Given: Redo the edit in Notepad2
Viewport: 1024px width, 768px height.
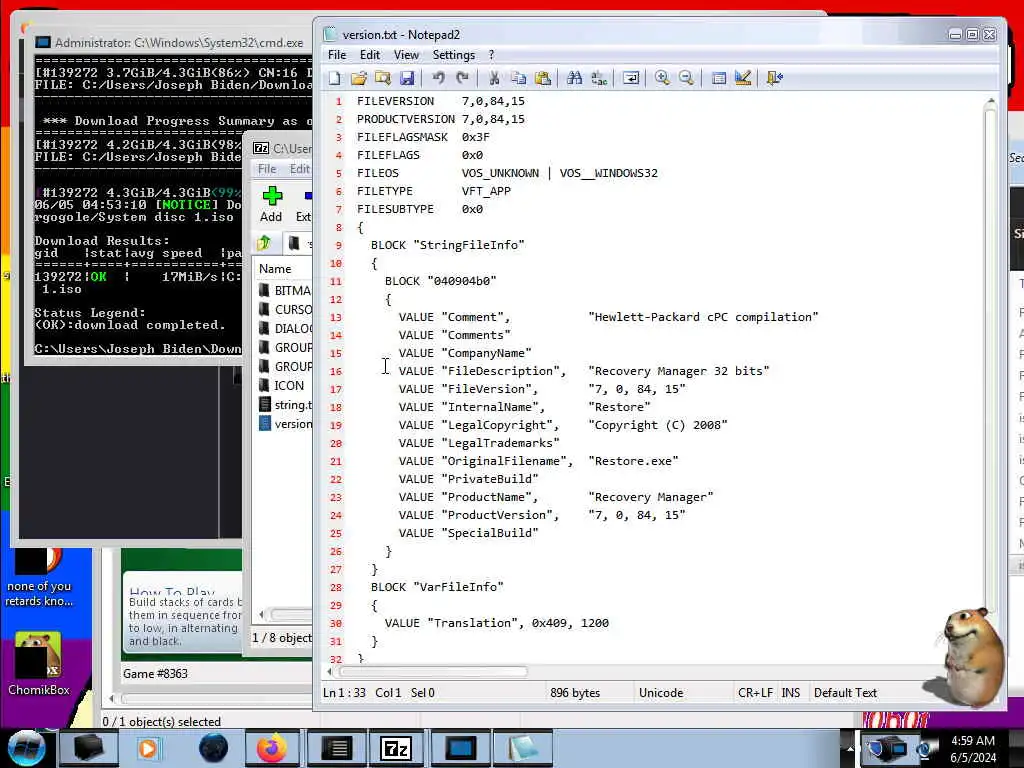Looking at the screenshot, I should (x=462, y=78).
